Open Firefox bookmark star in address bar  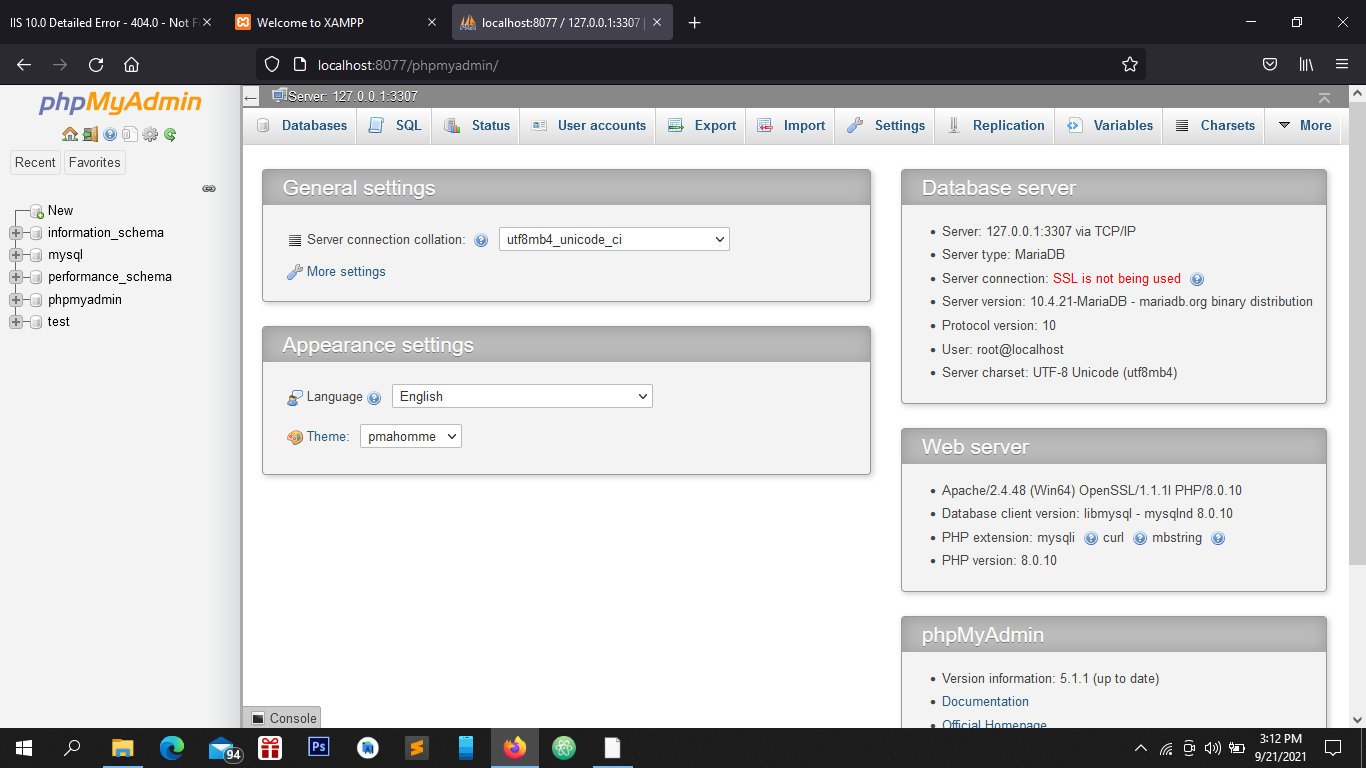1130,65
